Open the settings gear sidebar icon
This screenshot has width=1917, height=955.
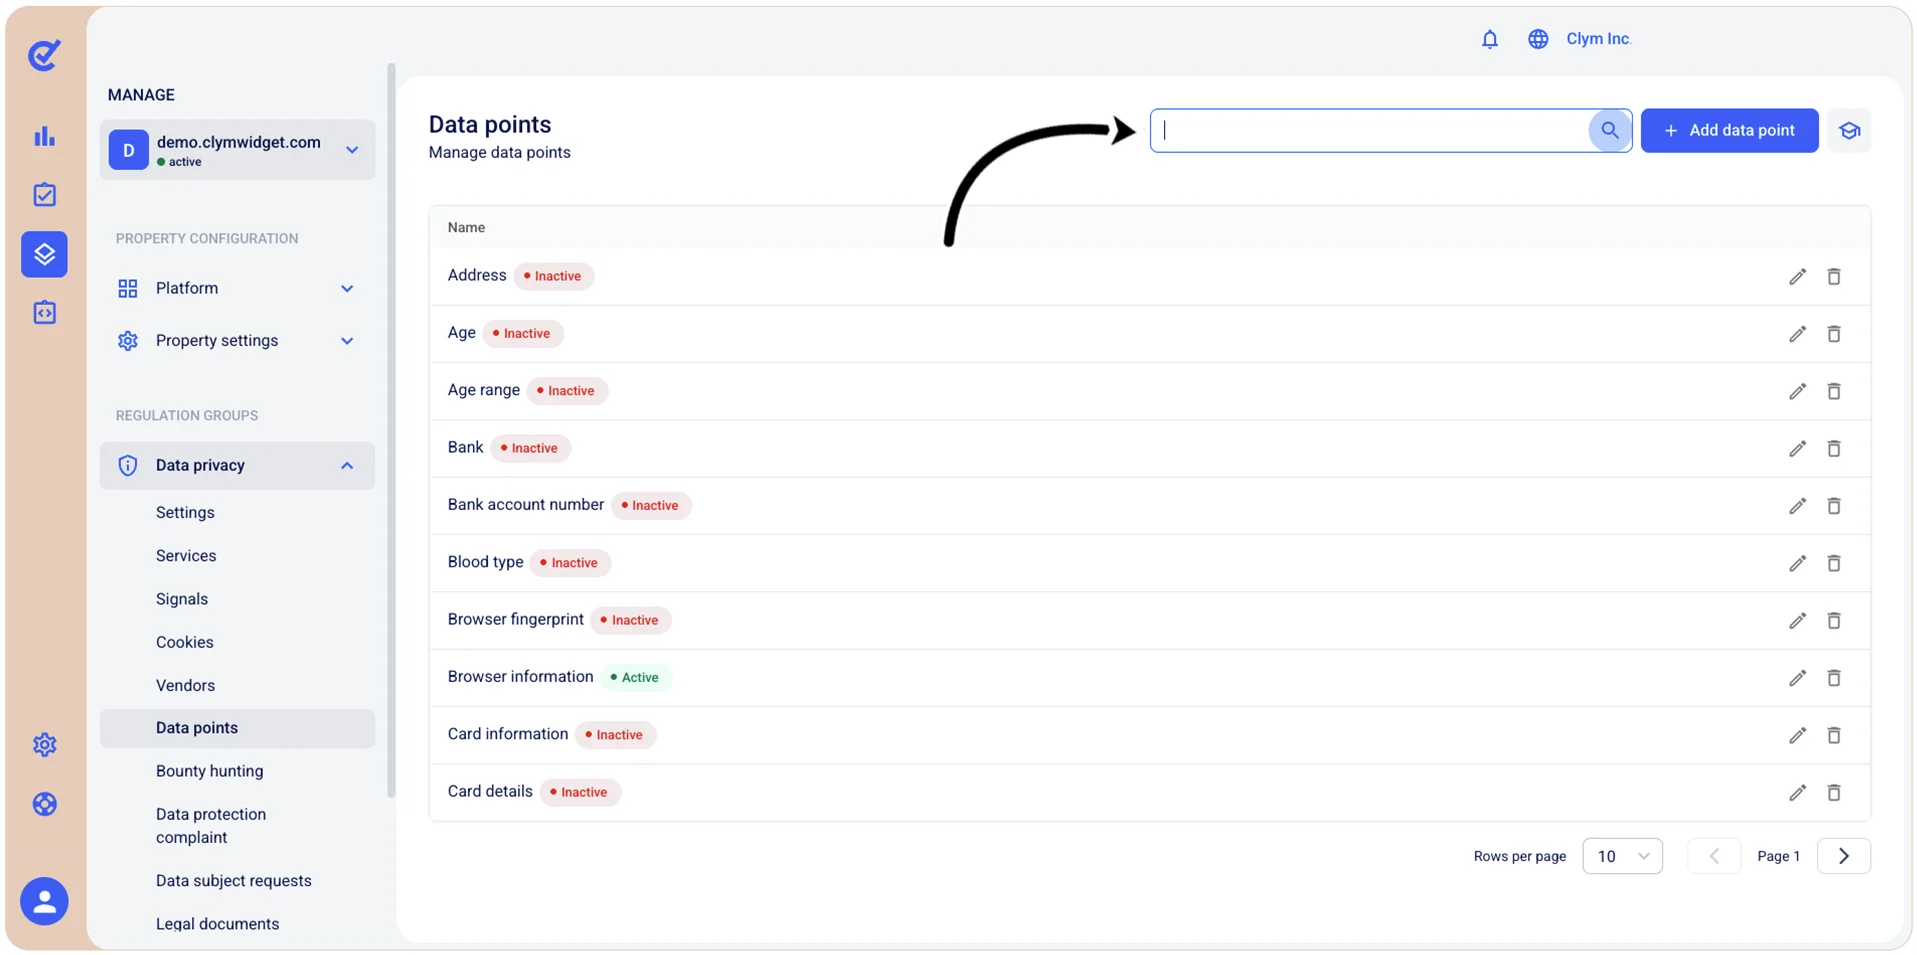44,745
